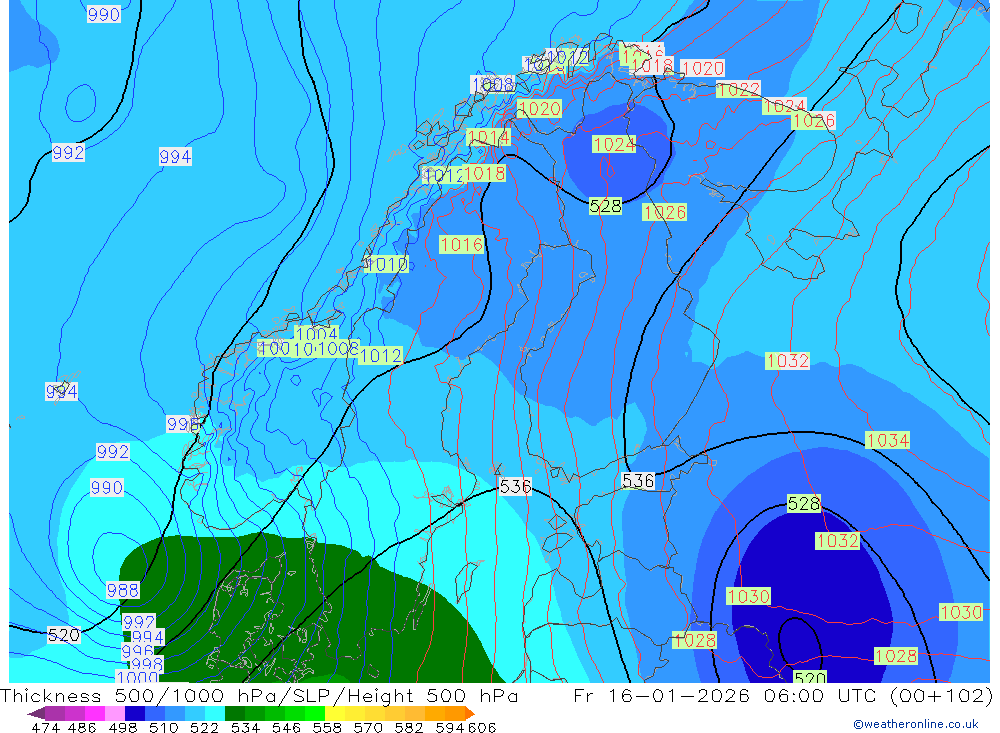
Task: Click the magenta swatch in the thickness legend
Action: (95, 713)
